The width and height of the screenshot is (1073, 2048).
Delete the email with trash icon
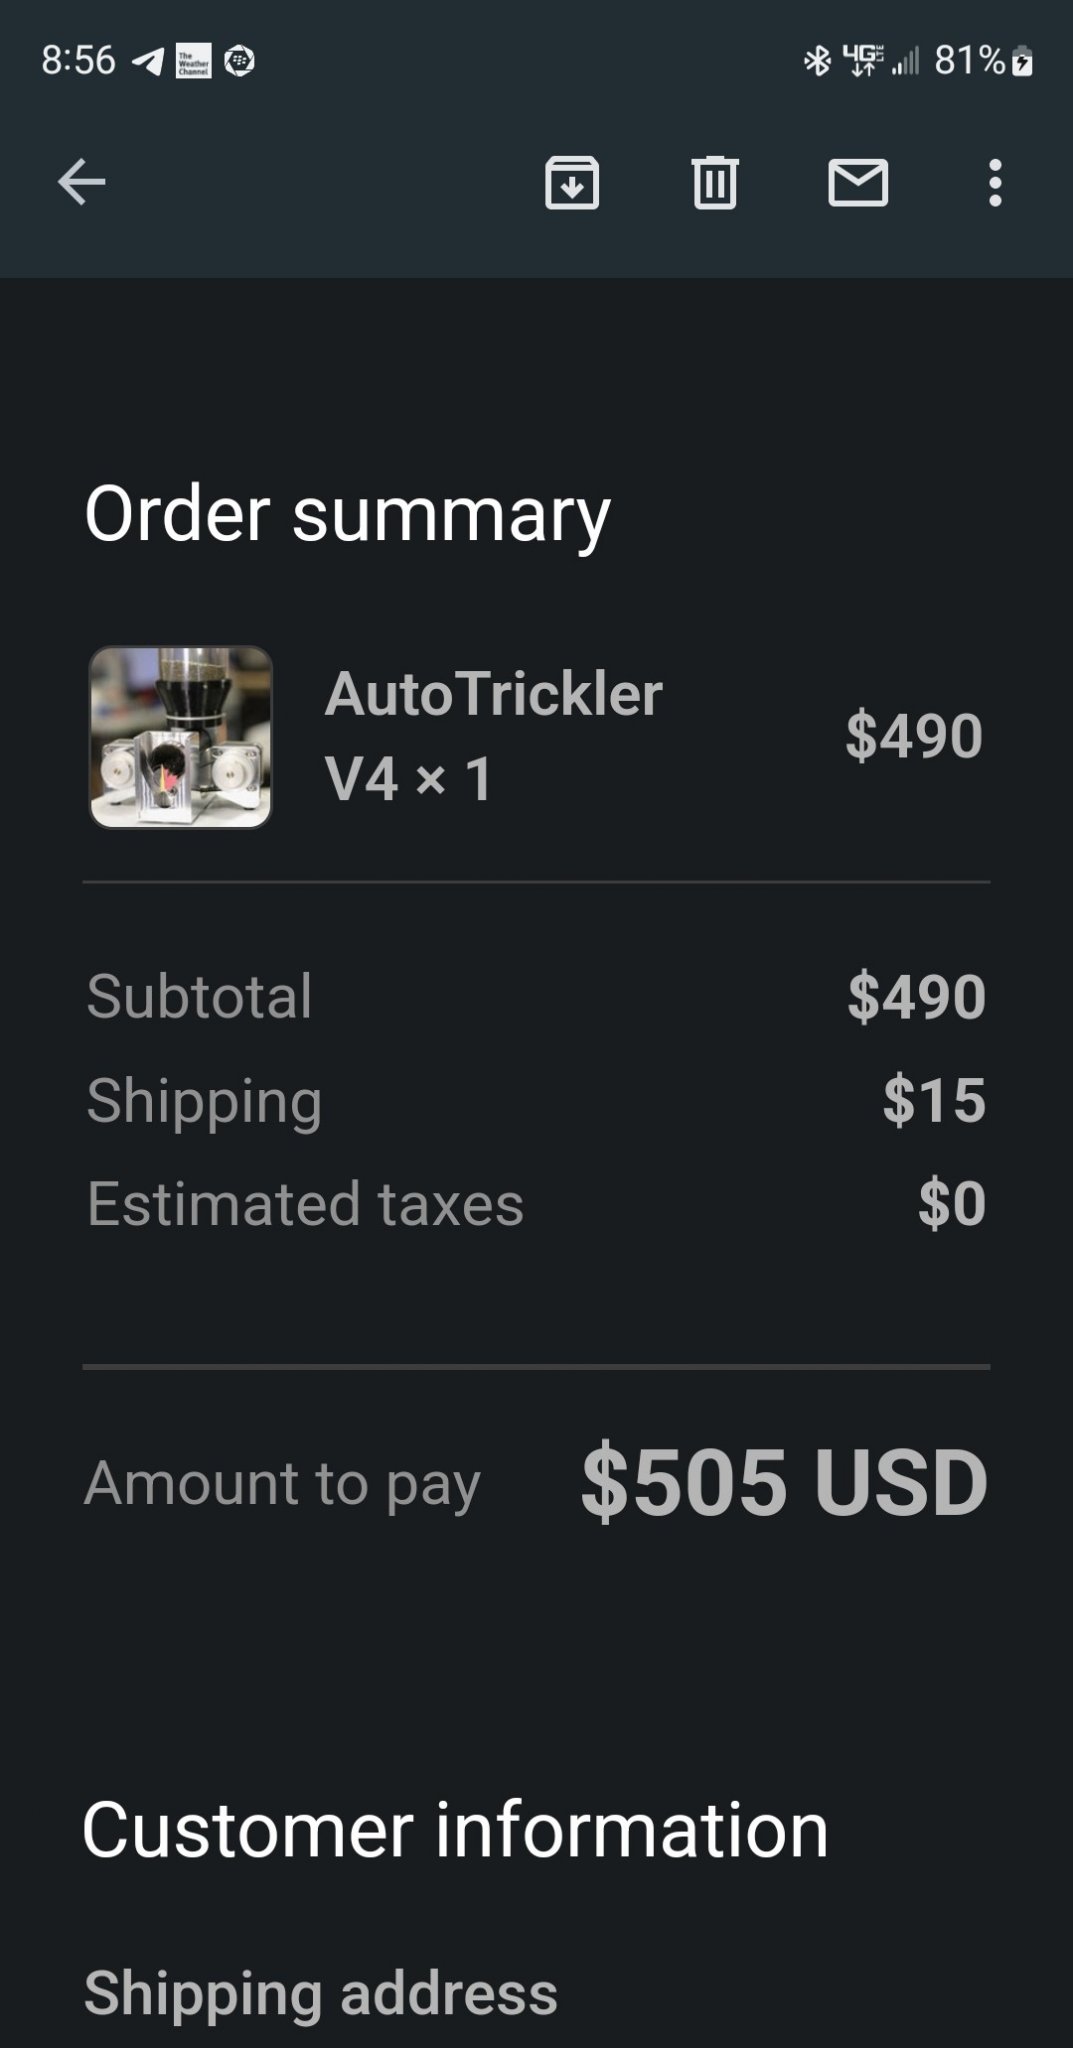[x=715, y=182]
